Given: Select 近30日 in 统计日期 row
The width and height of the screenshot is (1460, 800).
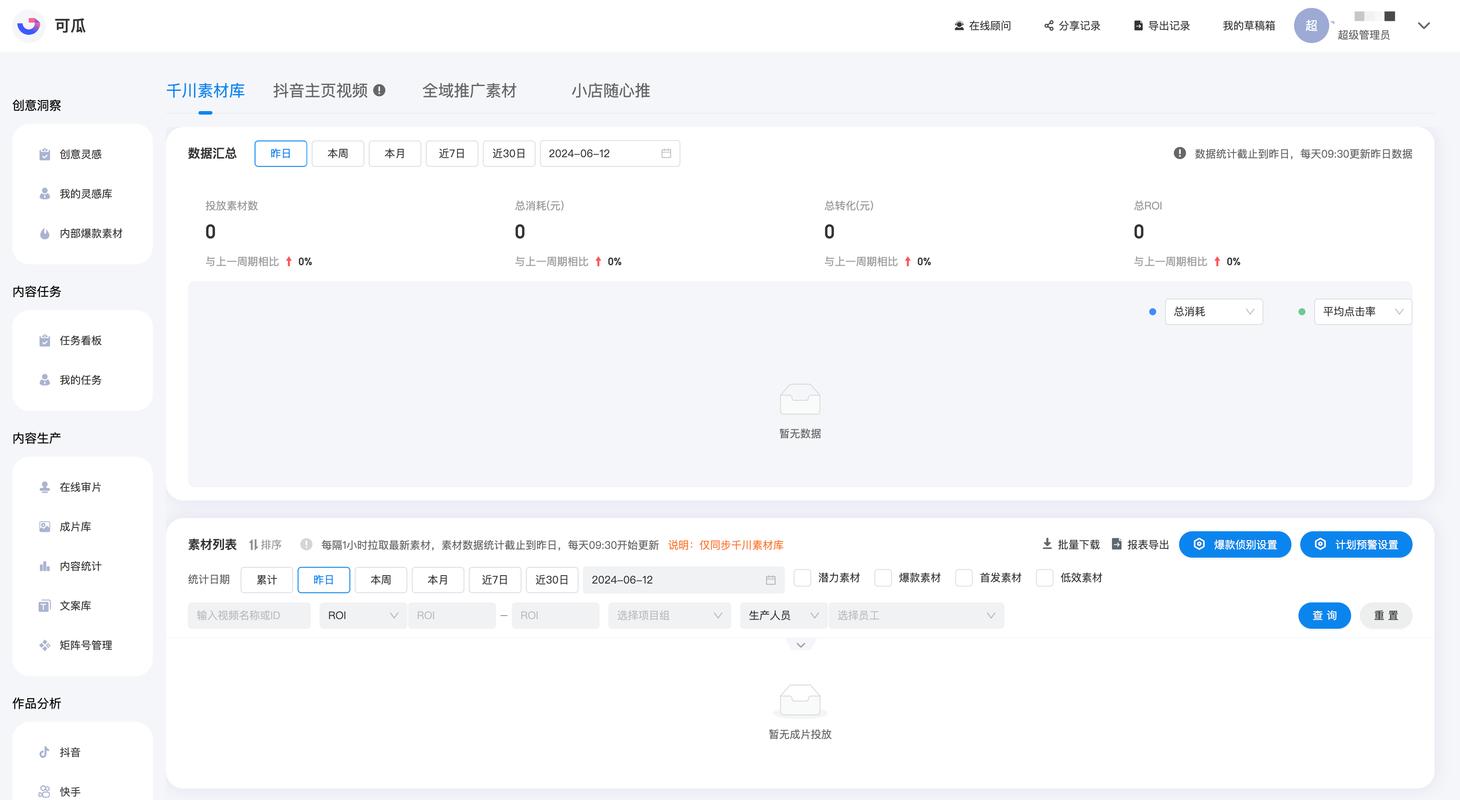Looking at the screenshot, I should point(552,580).
